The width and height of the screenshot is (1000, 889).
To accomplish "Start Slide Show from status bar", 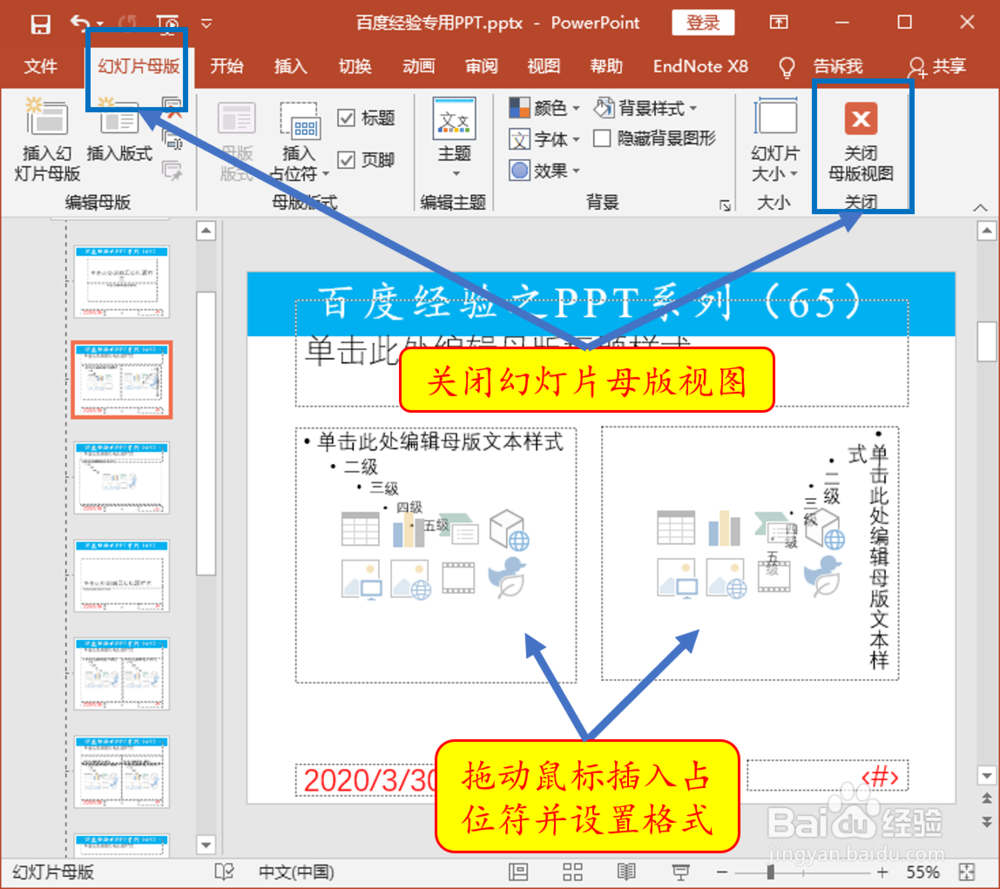I will (x=680, y=872).
